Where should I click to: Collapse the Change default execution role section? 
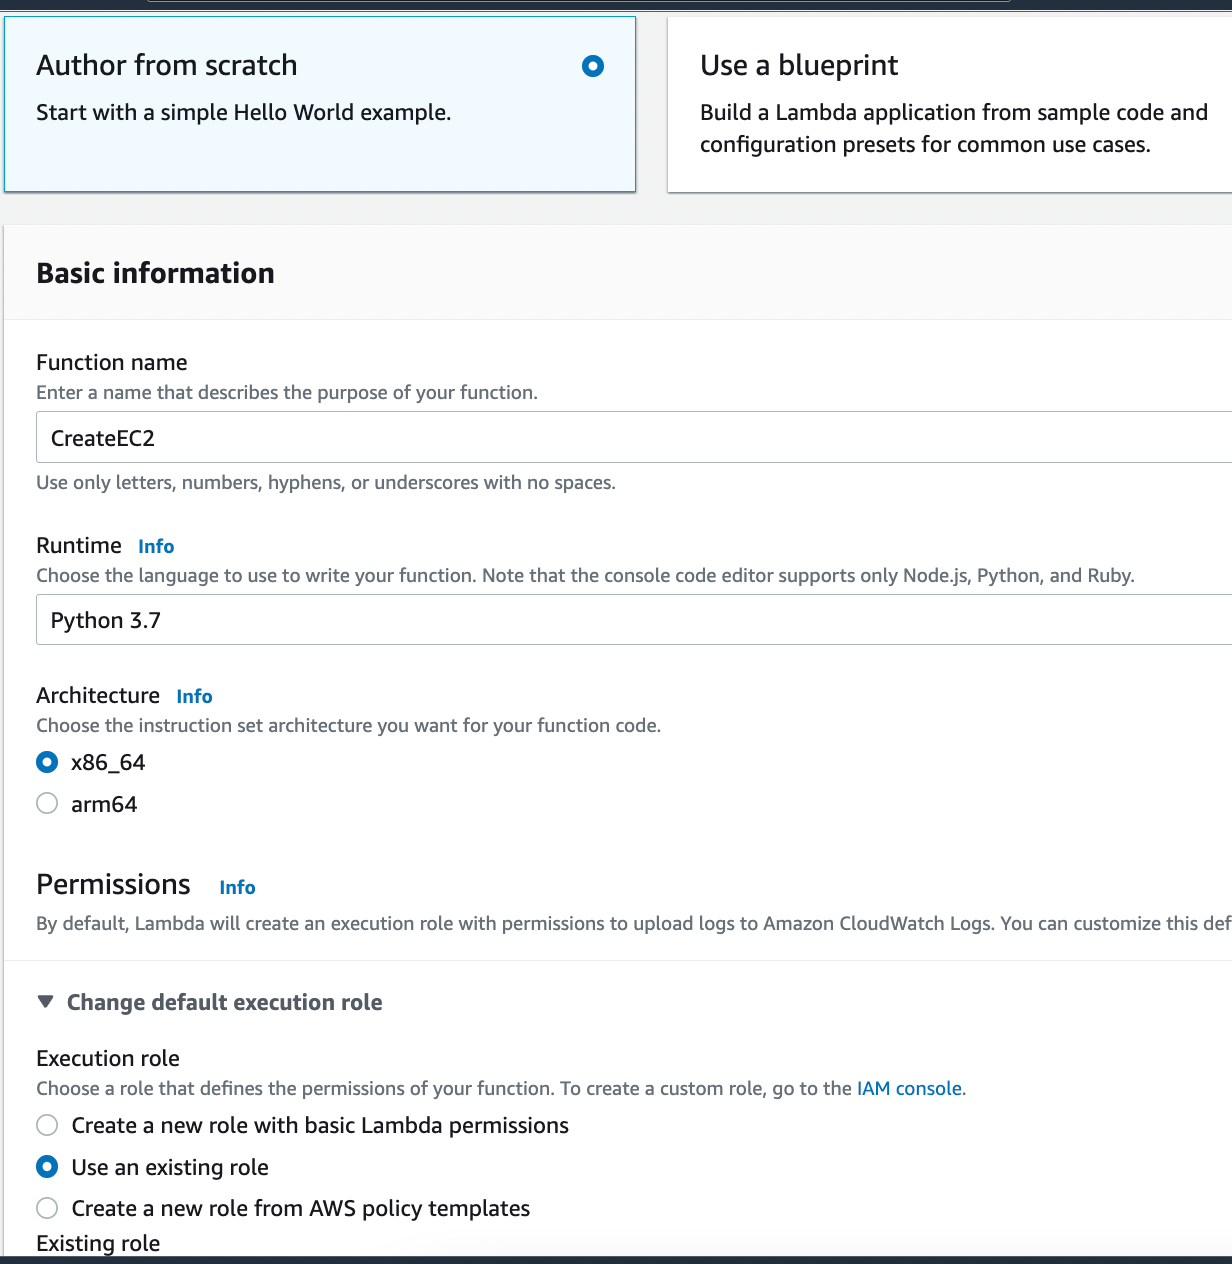[x=224, y=1002]
